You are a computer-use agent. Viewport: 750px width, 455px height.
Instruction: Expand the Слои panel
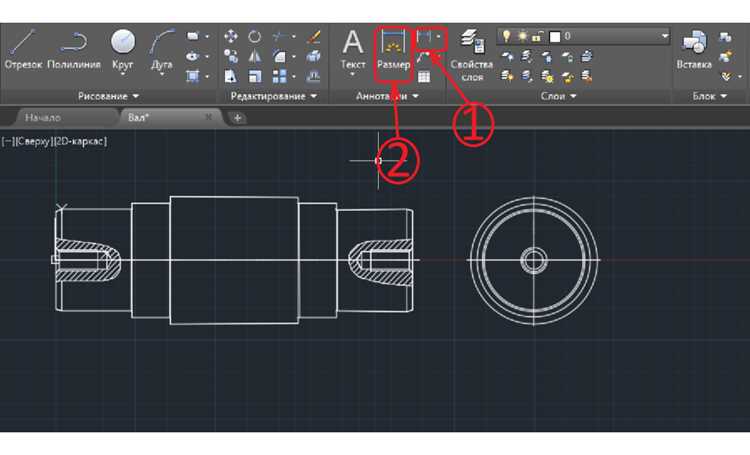tap(559, 96)
